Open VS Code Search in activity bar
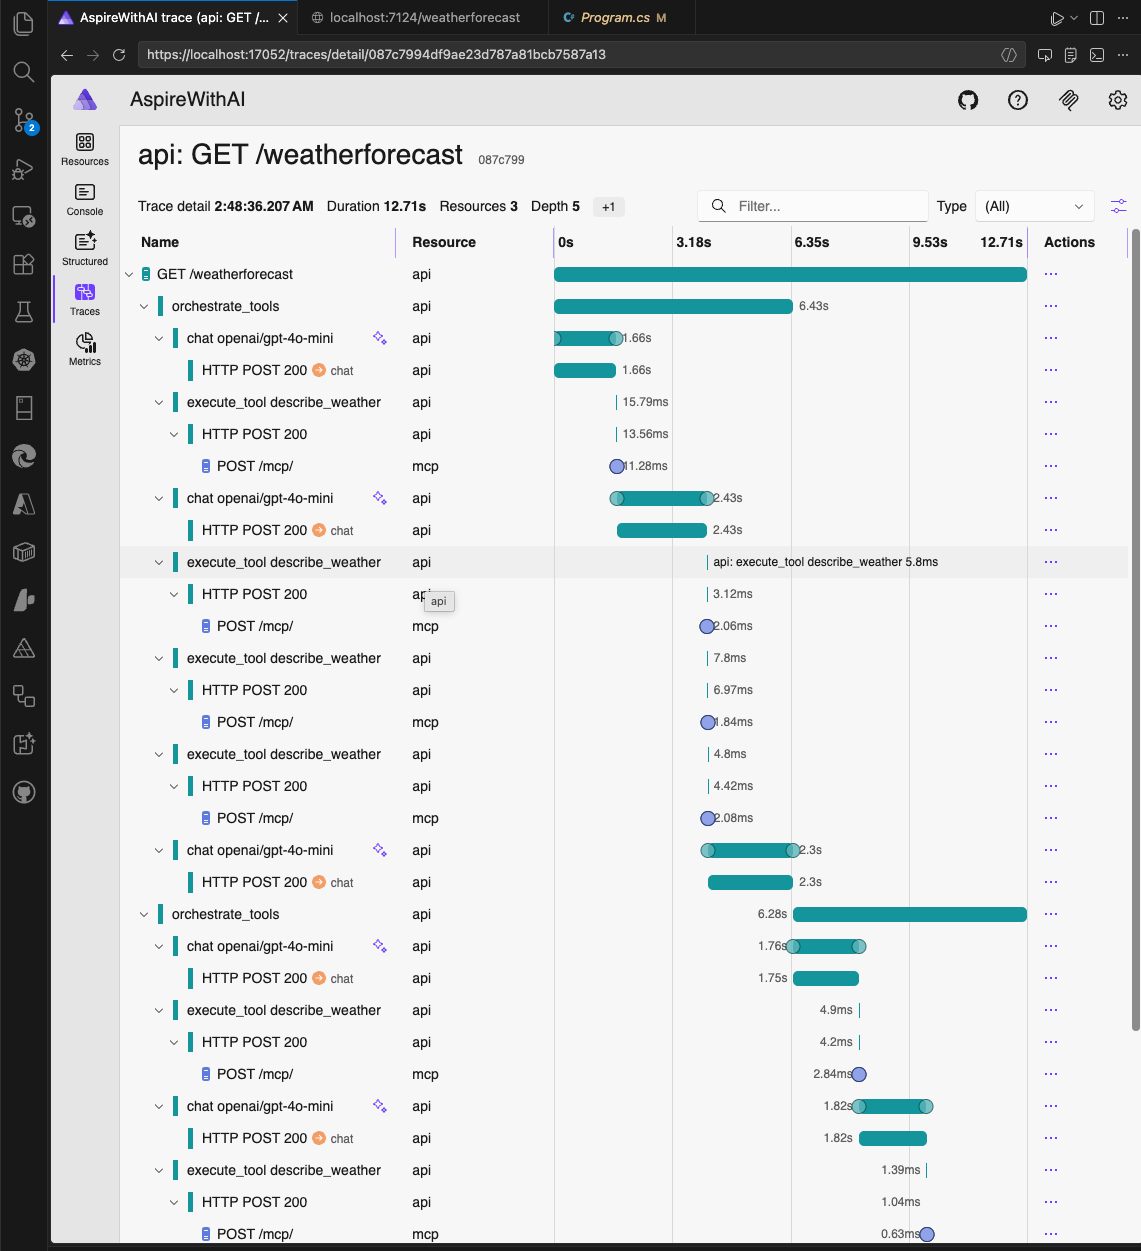1141x1251 pixels. click(24, 72)
